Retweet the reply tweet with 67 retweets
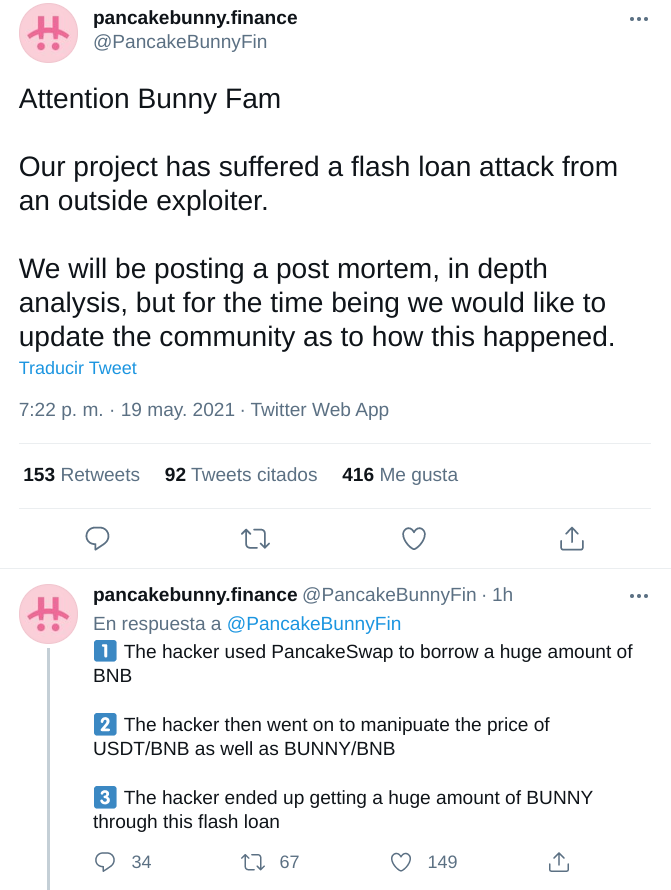The image size is (671, 890). click(x=253, y=862)
